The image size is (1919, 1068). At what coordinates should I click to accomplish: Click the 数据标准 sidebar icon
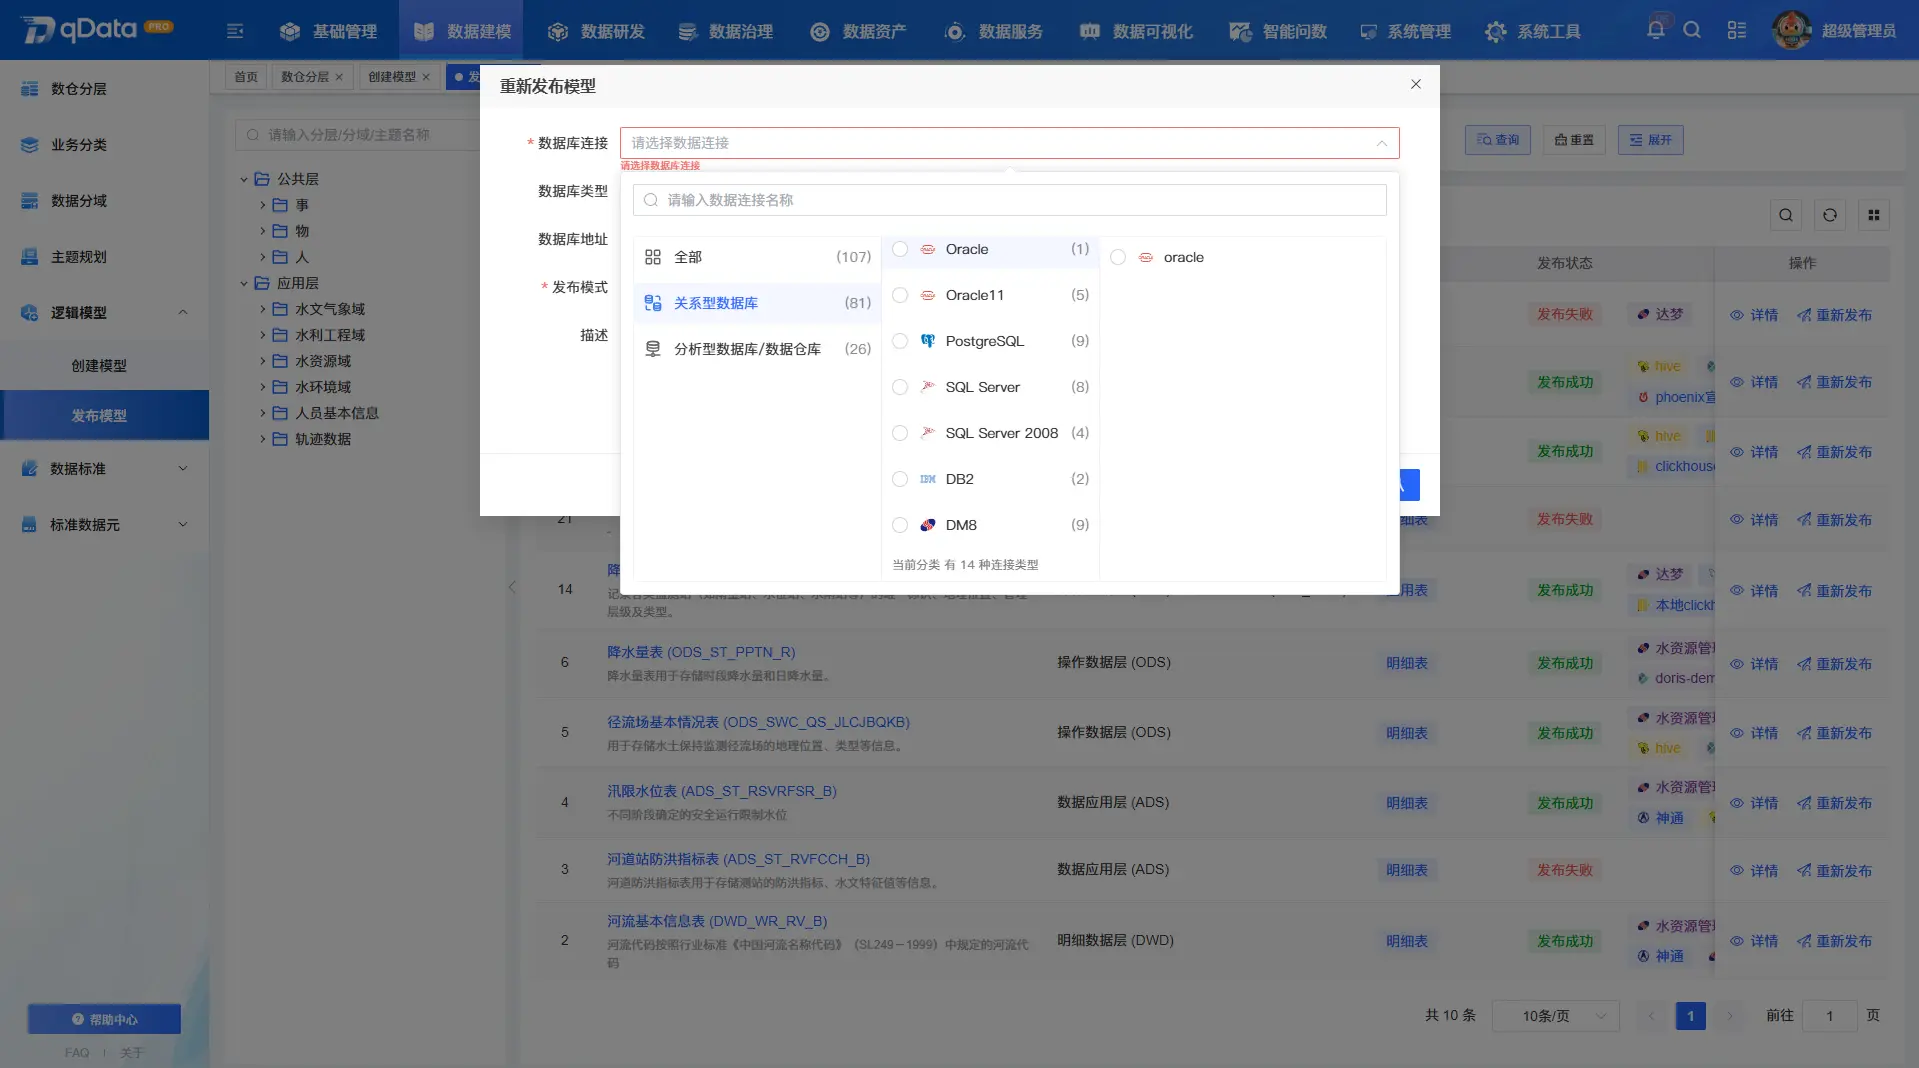coord(30,469)
